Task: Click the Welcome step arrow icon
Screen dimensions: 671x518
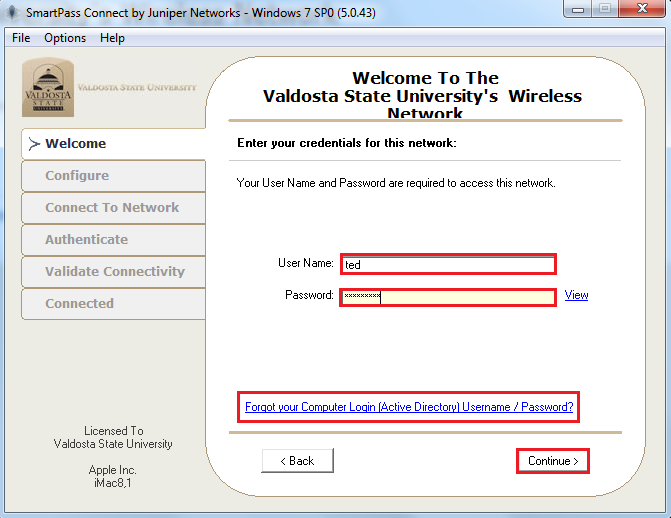Action: click(34, 143)
